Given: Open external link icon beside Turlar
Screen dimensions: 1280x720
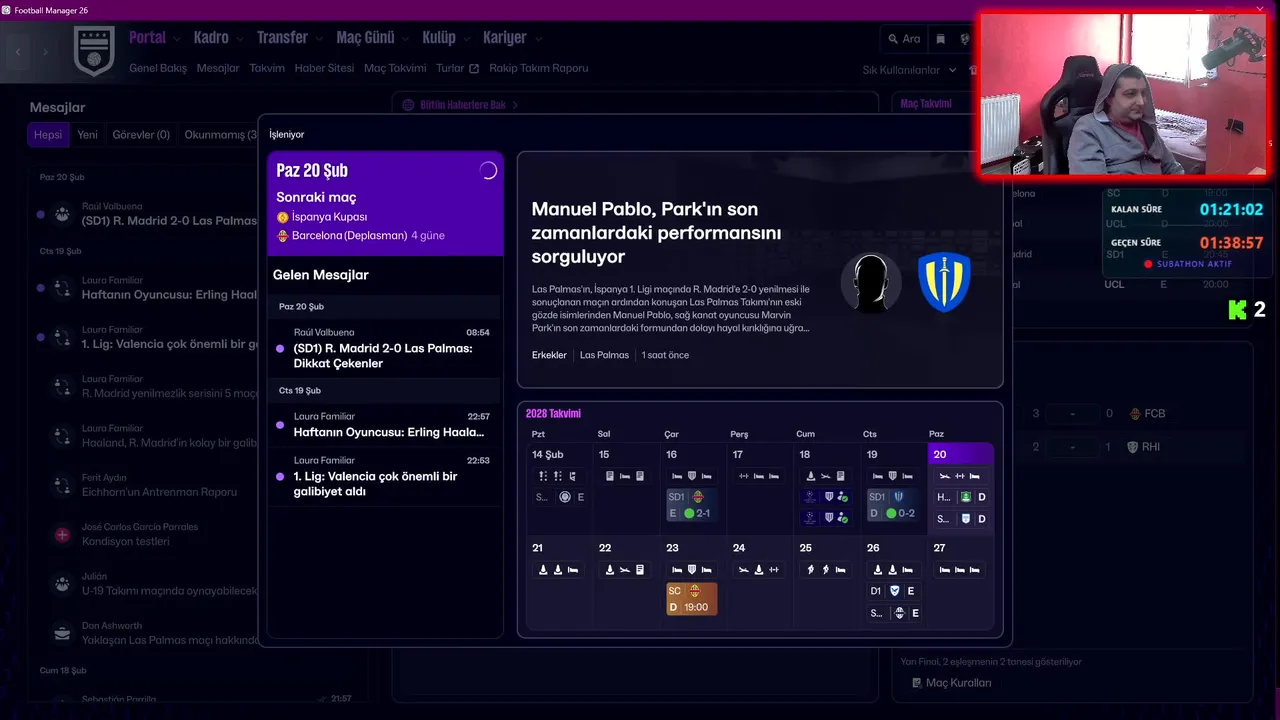Looking at the screenshot, I should click(474, 69).
